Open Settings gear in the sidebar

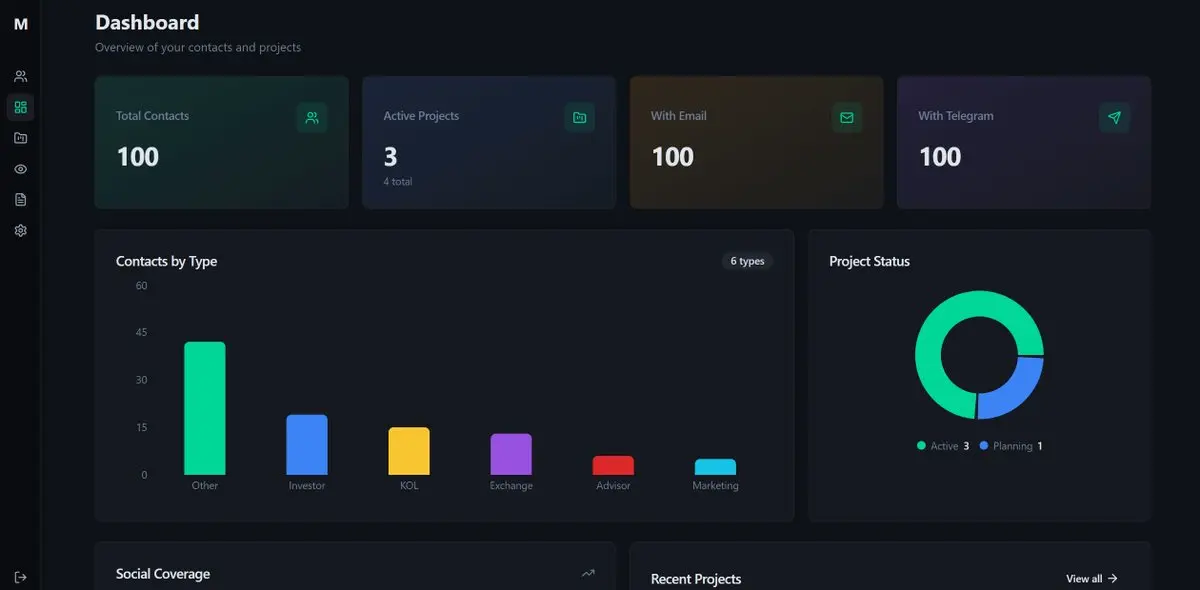(21, 231)
